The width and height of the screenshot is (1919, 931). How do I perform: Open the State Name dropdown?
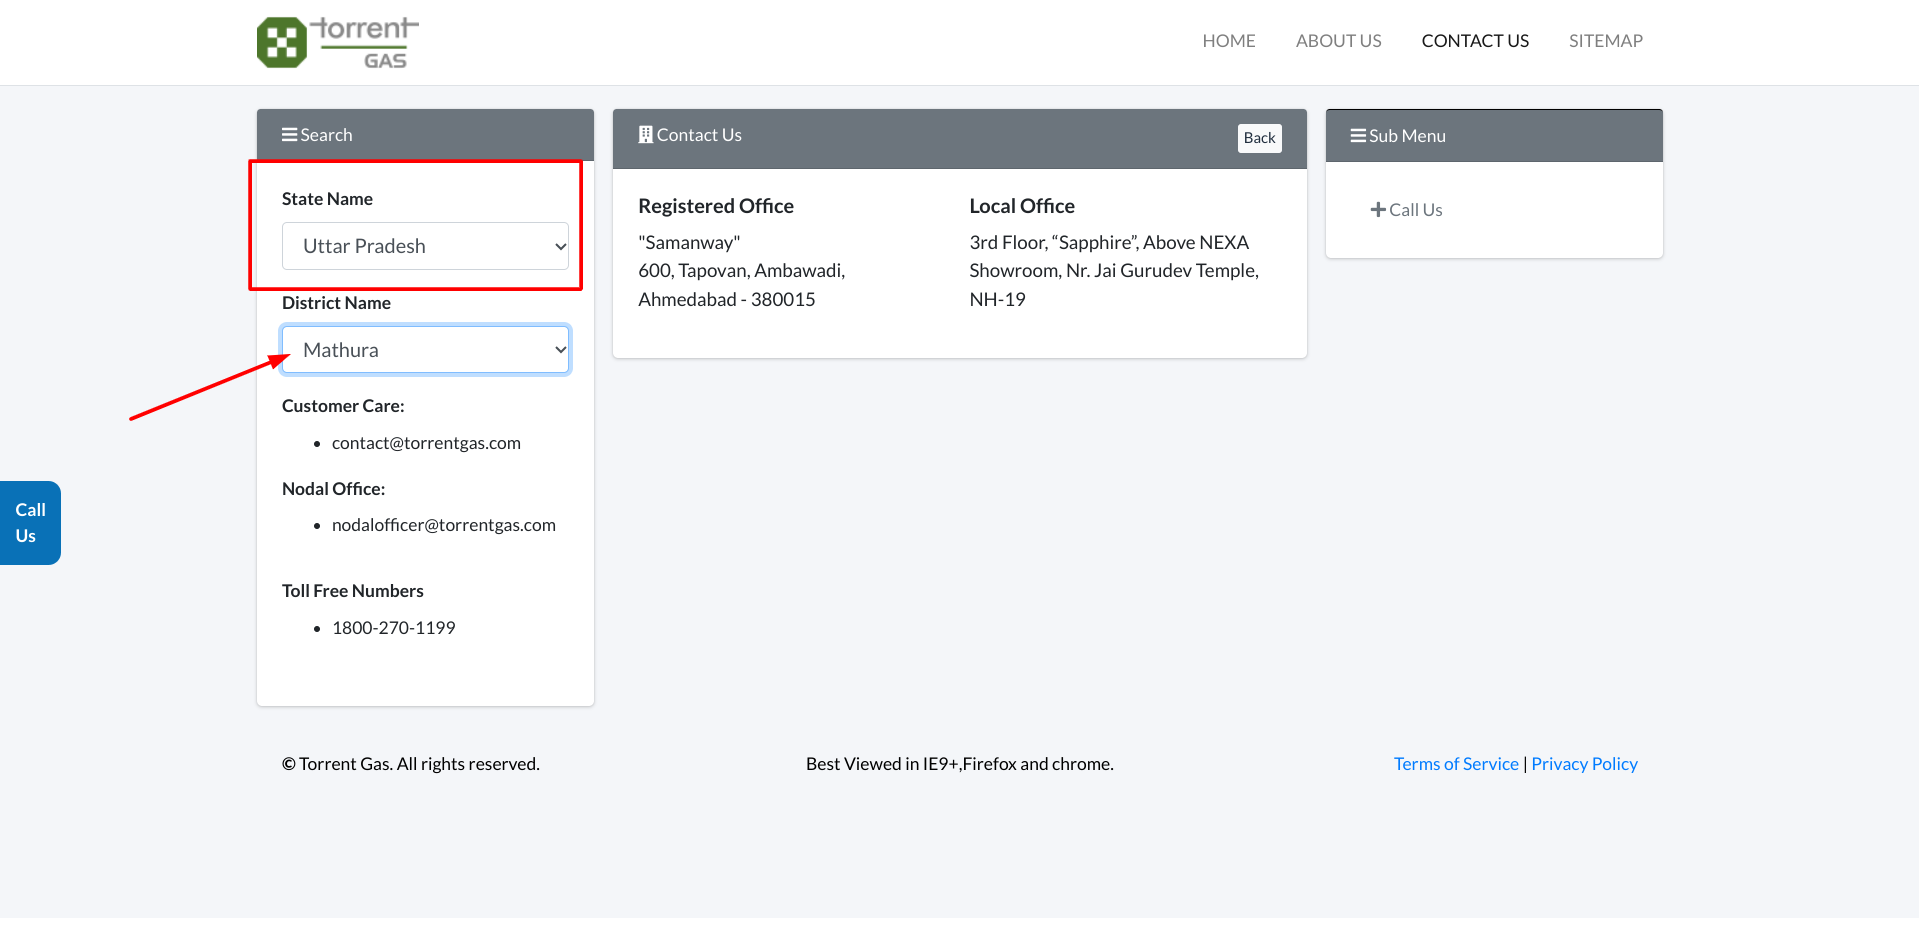(425, 246)
